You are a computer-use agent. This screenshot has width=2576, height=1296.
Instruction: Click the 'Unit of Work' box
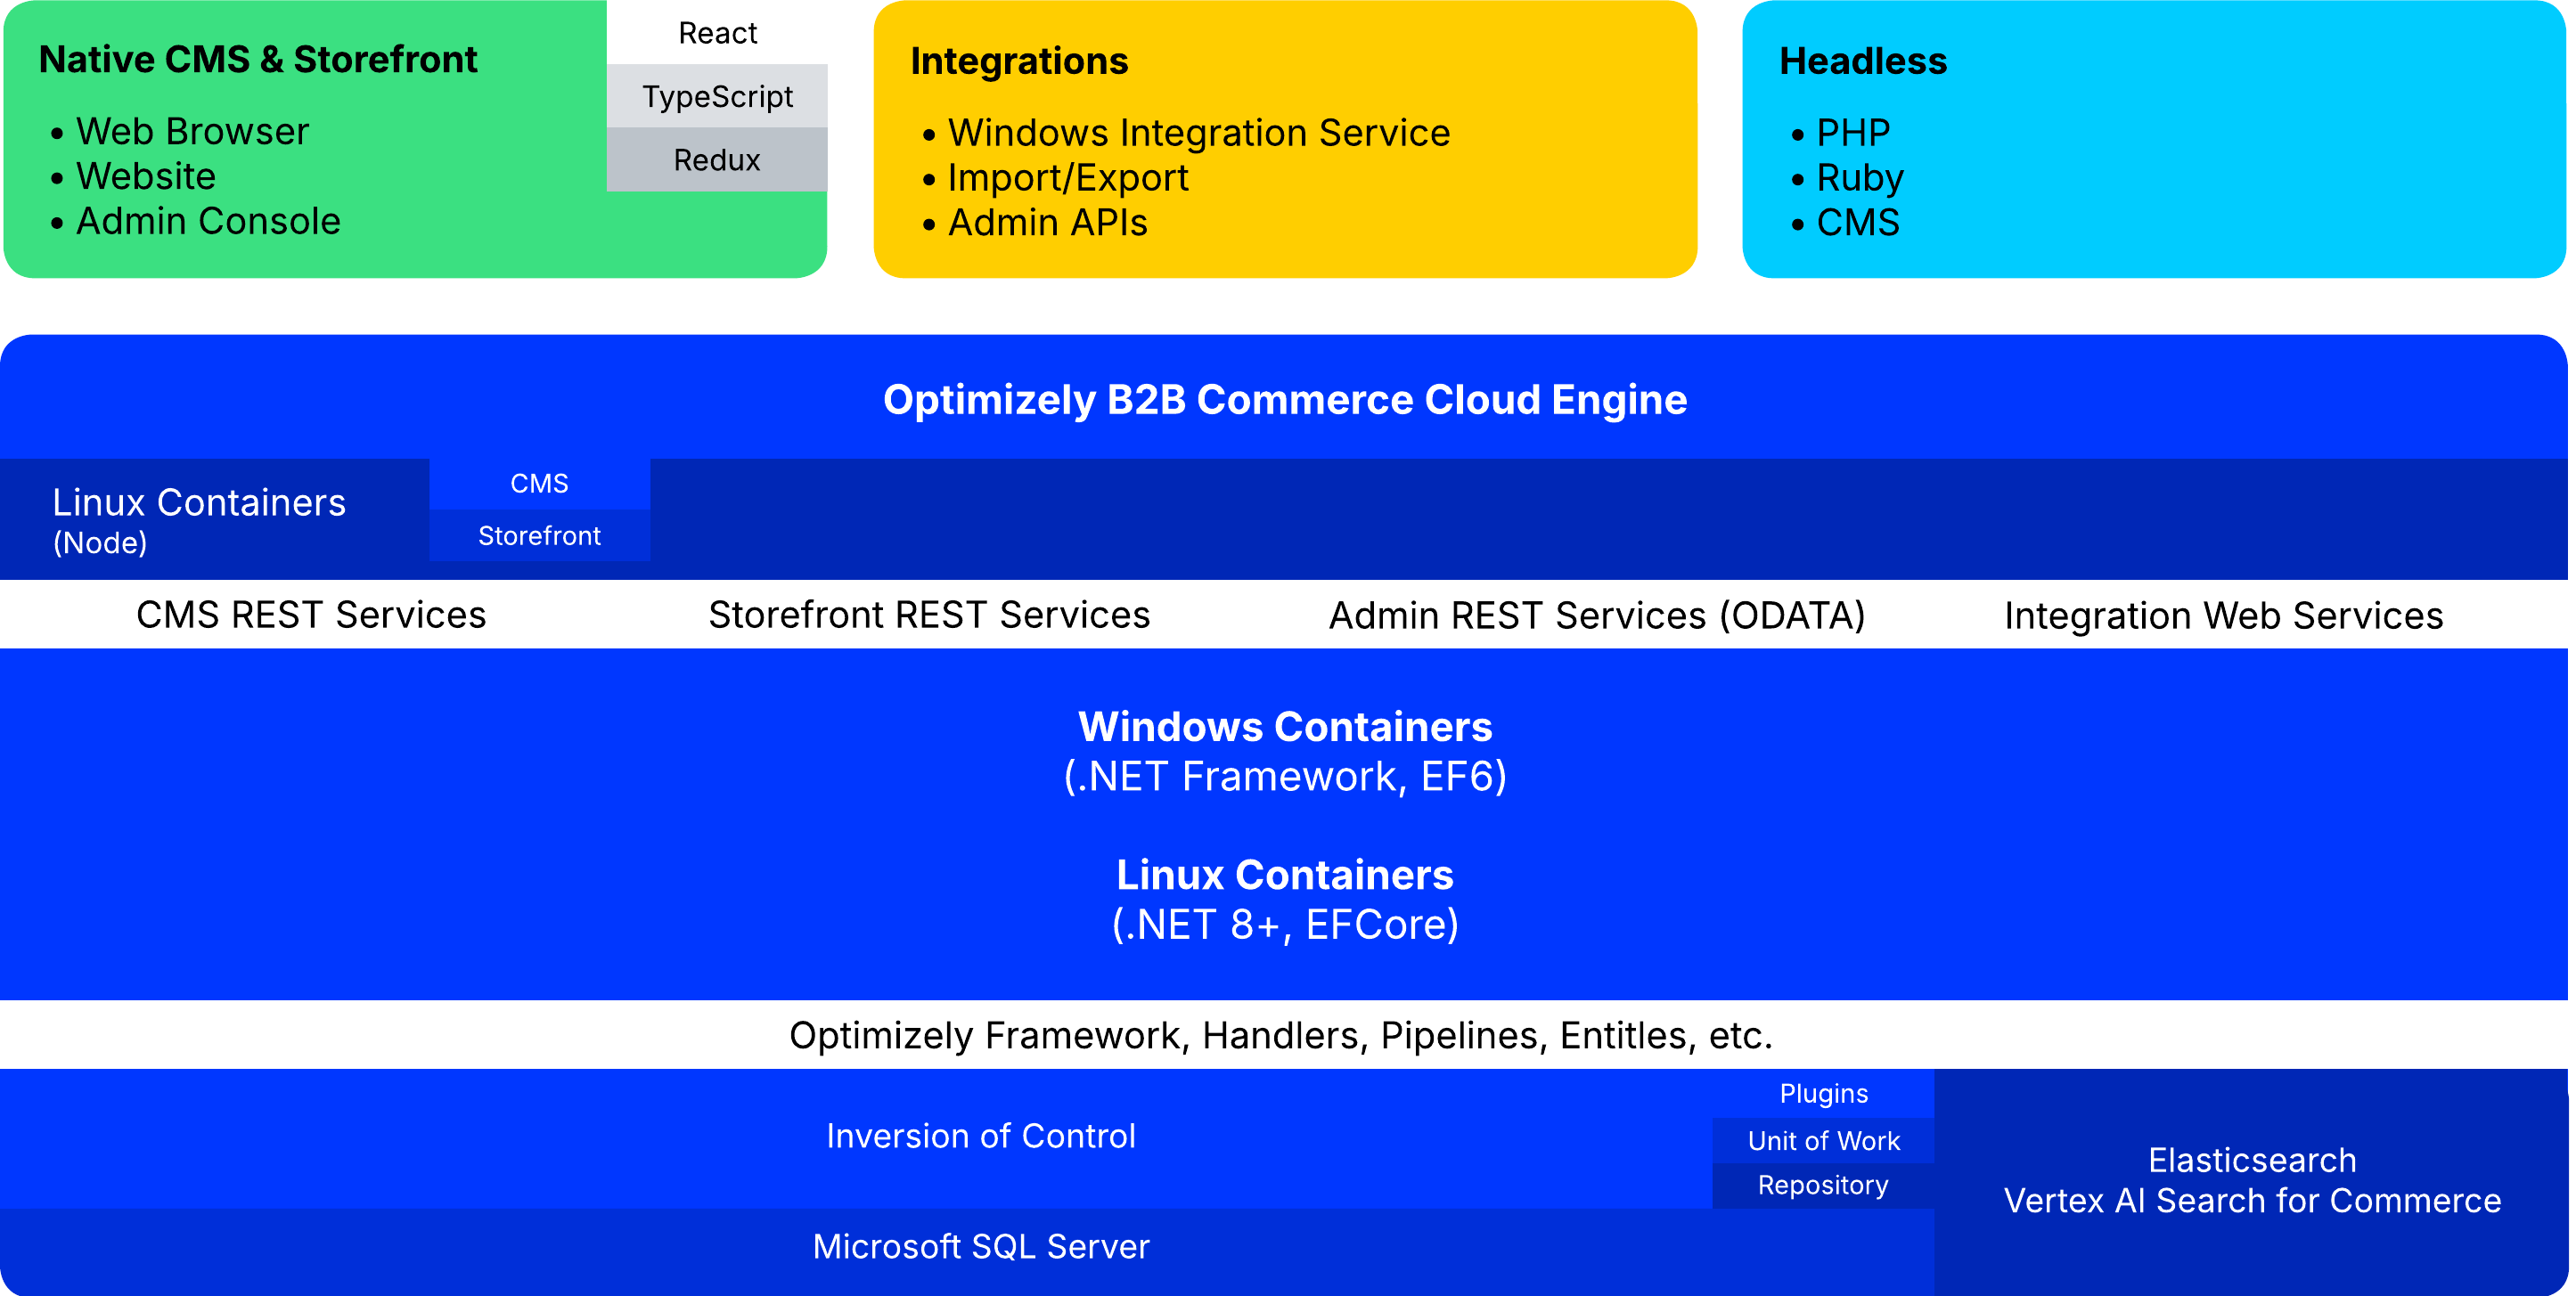pyautogui.click(x=1824, y=1141)
